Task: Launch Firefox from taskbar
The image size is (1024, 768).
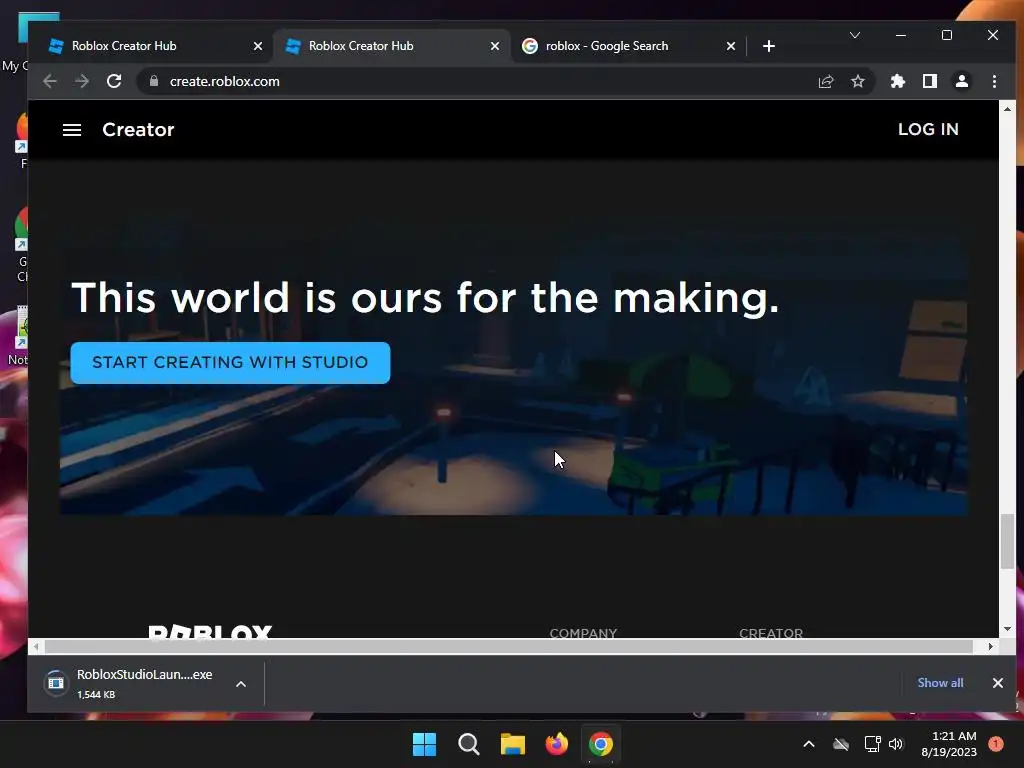Action: point(556,744)
